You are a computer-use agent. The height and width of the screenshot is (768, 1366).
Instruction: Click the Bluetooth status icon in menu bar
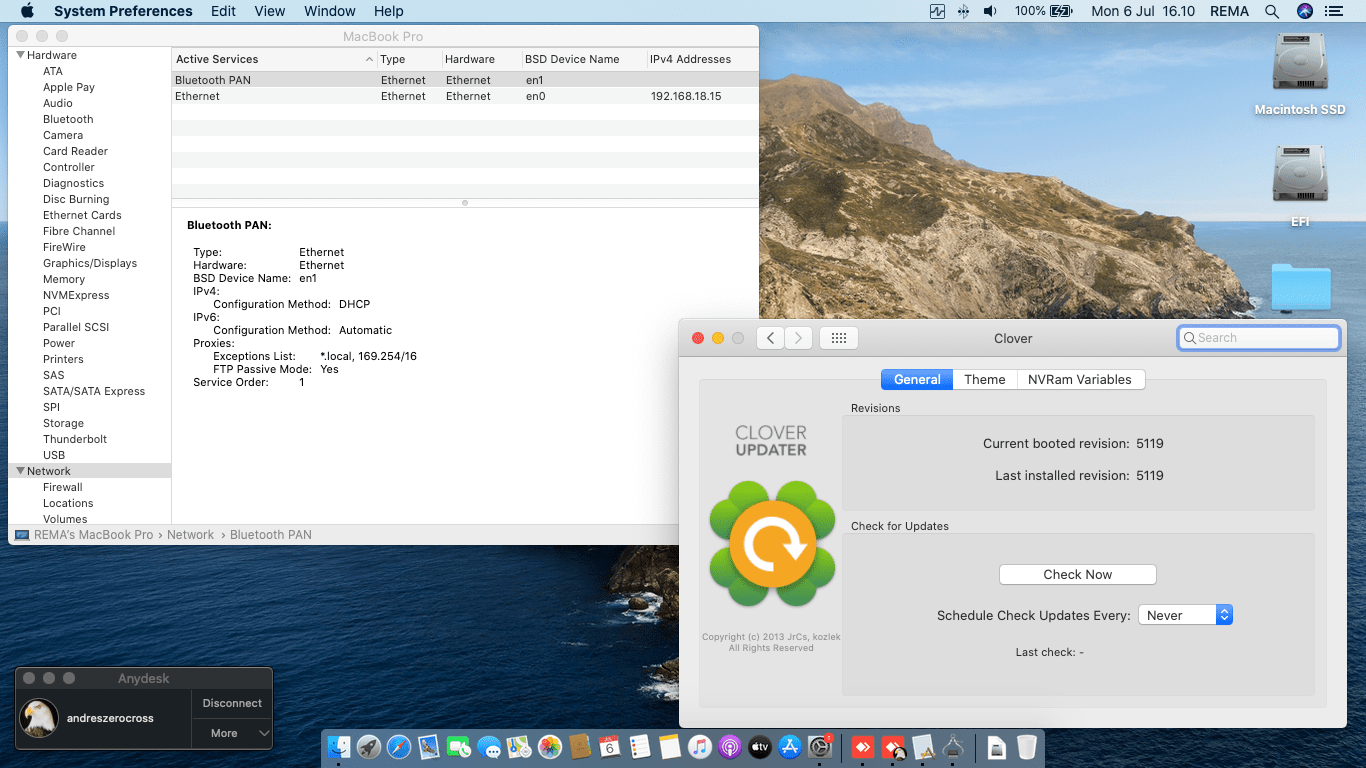tap(963, 11)
